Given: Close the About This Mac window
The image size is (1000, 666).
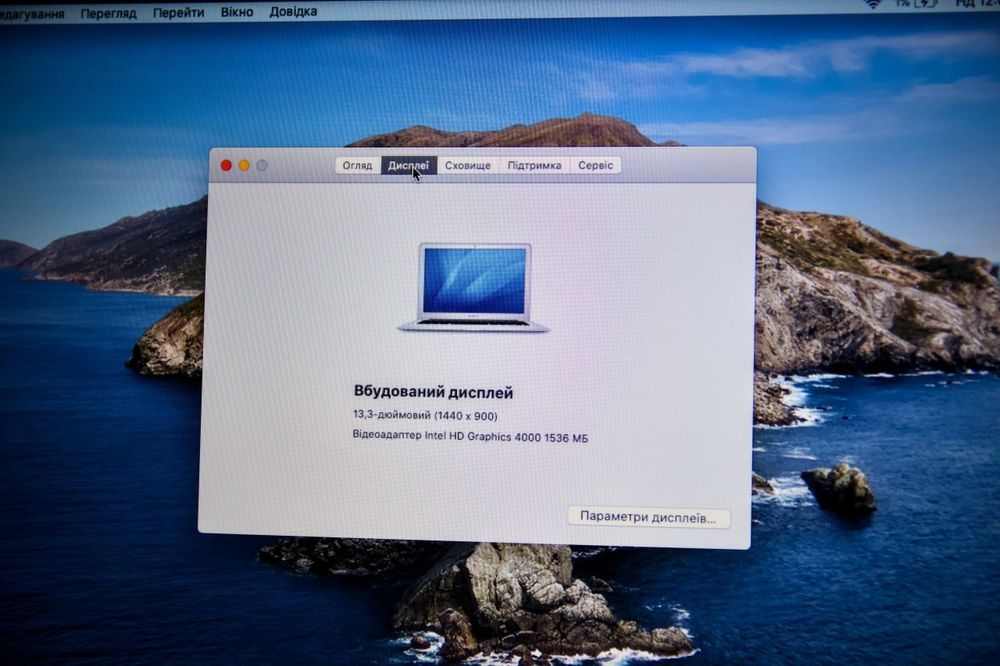Looking at the screenshot, I should (226, 165).
